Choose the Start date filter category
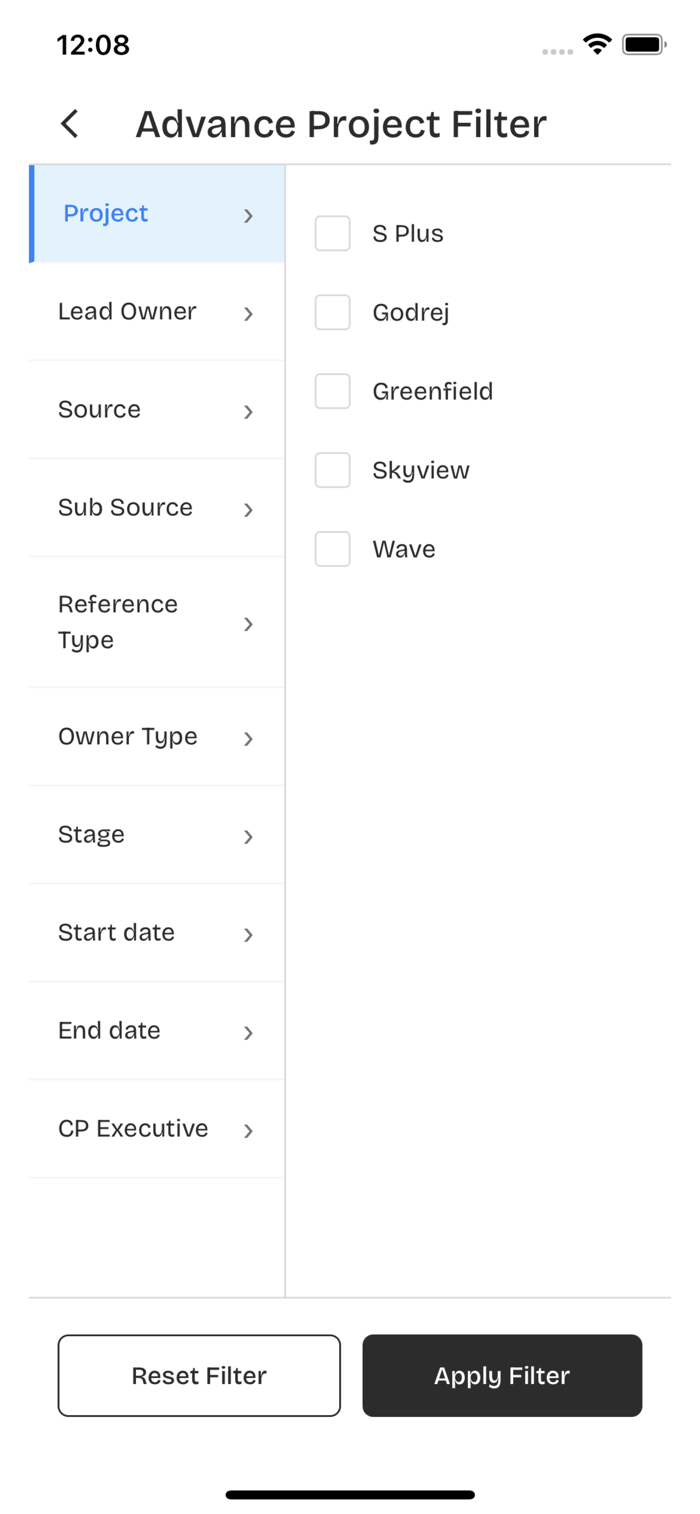This screenshot has width=700, height=1514. (x=157, y=933)
